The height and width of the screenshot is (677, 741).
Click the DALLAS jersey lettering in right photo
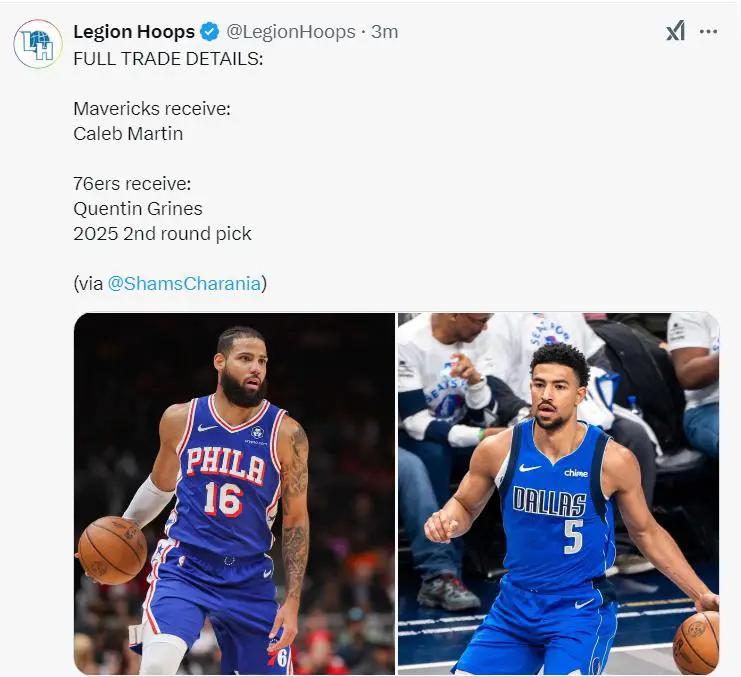[x=549, y=500]
